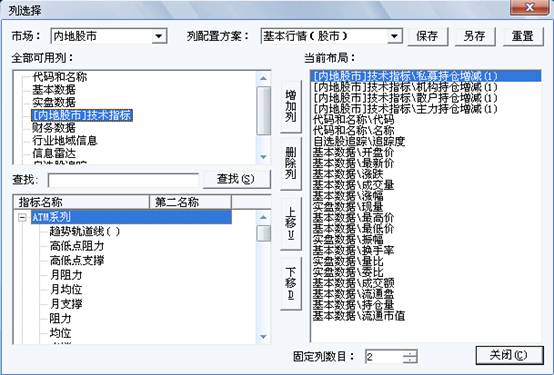This screenshot has width=554, height=375.
Task: Select 月支撑 indicator
Action: click(x=66, y=304)
